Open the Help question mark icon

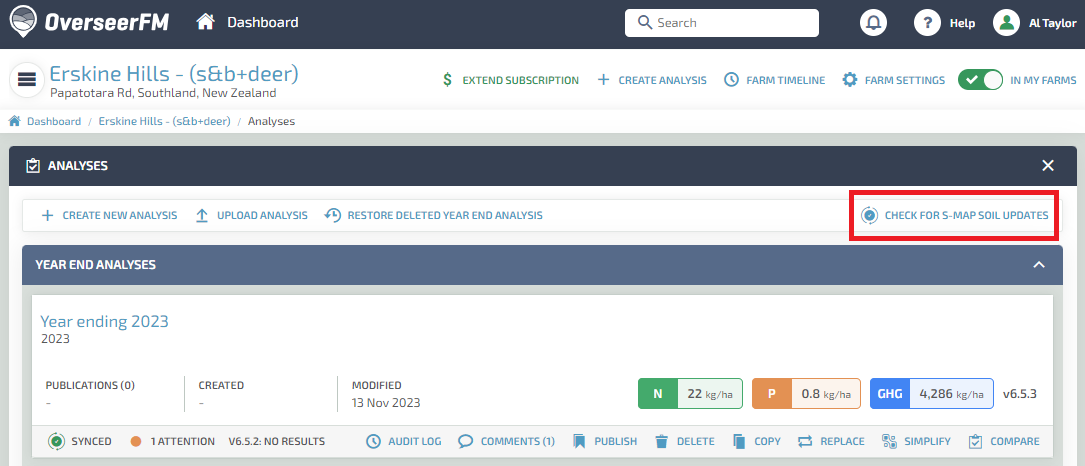click(x=927, y=23)
